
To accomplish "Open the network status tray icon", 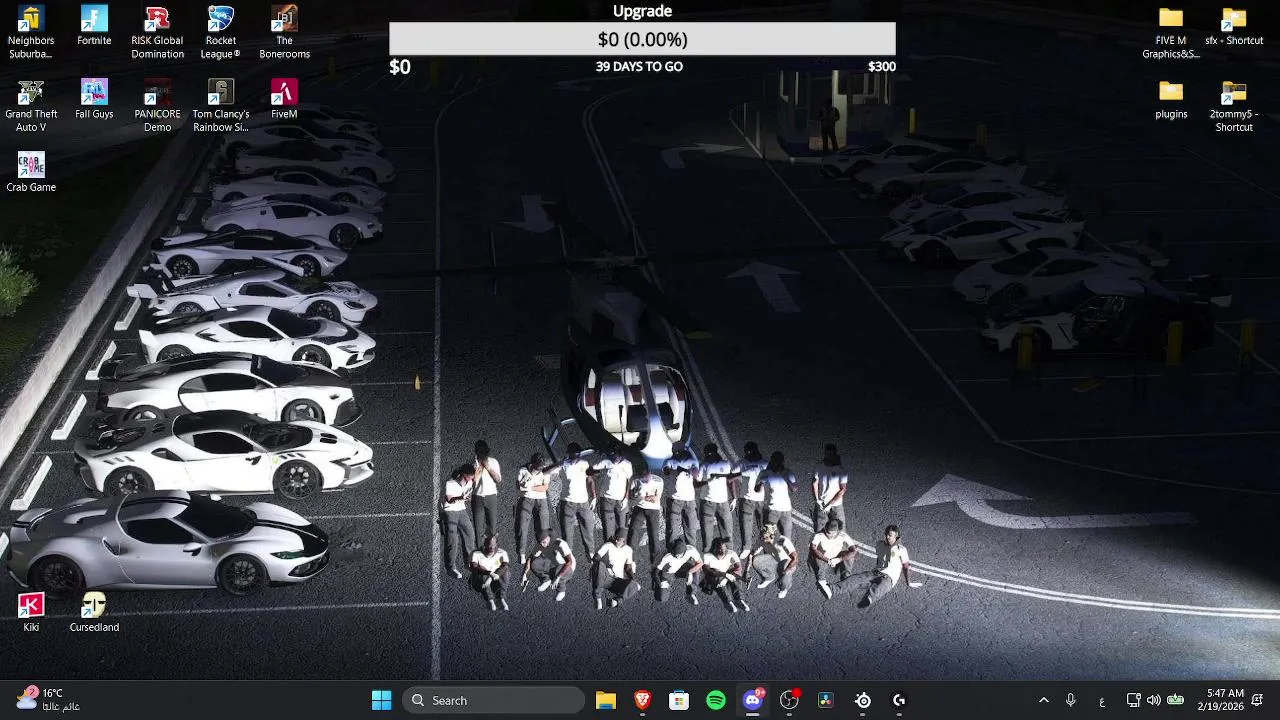I will (x=1133, y=700).
